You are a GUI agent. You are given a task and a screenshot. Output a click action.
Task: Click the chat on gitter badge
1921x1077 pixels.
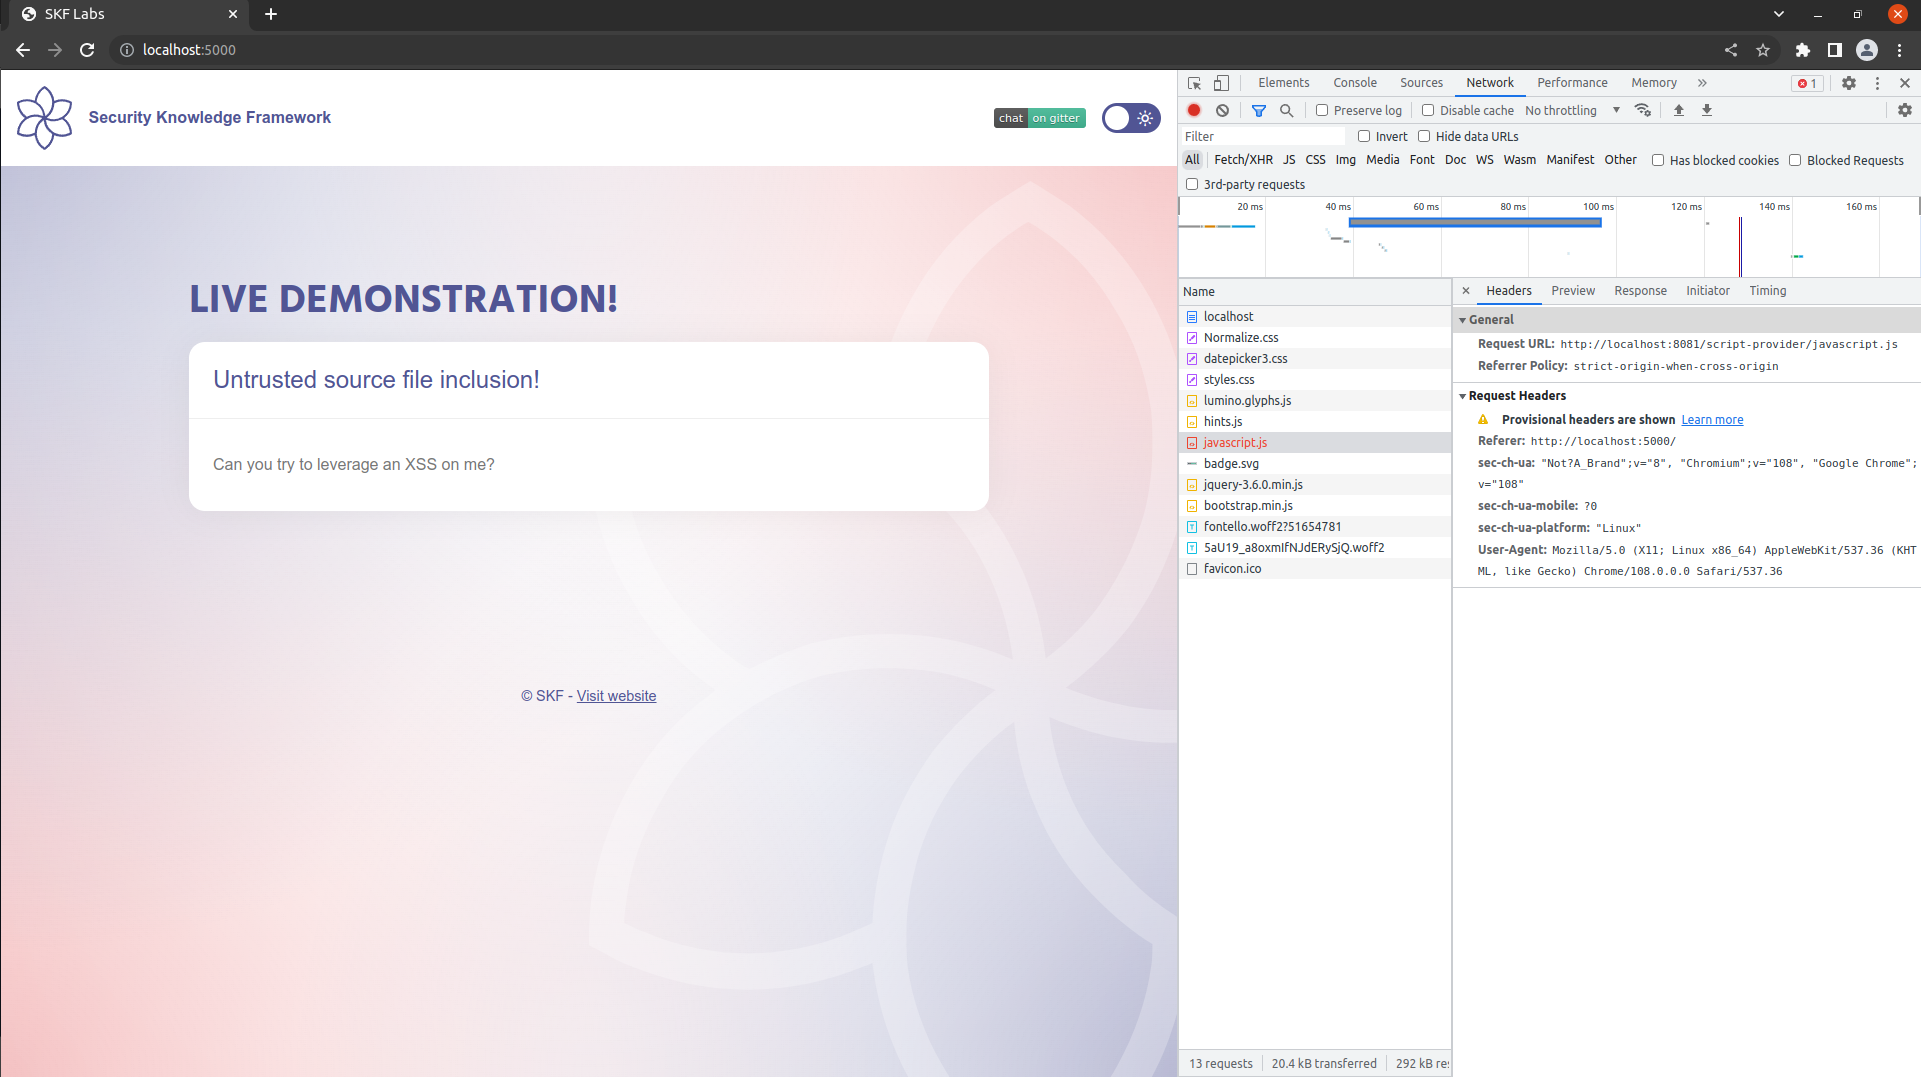pyautogui.click(x=1040, y=118)
